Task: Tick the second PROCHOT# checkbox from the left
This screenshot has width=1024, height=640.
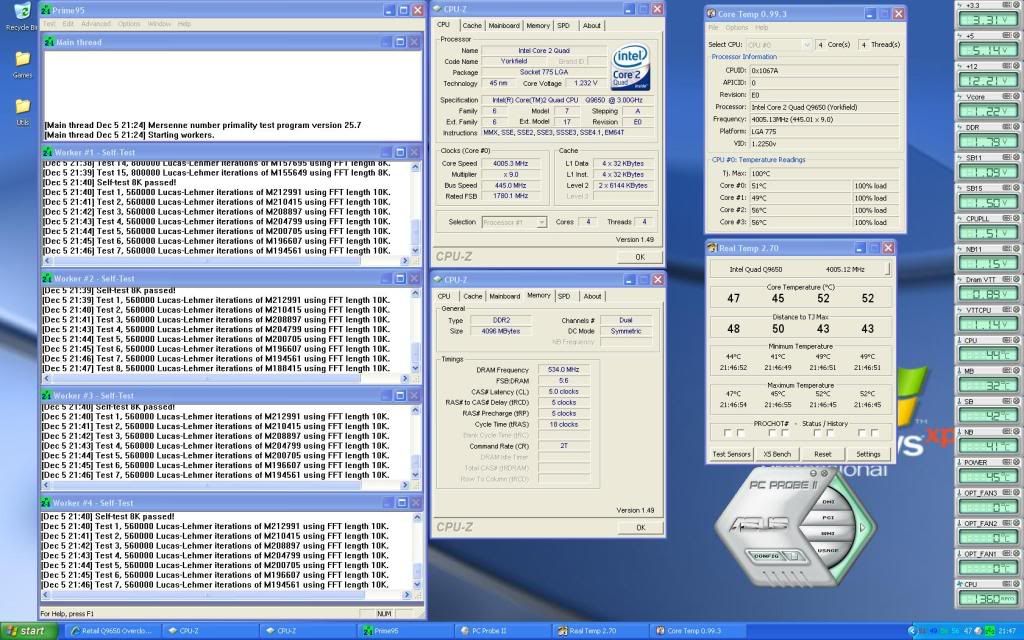Action: [741, 433]
